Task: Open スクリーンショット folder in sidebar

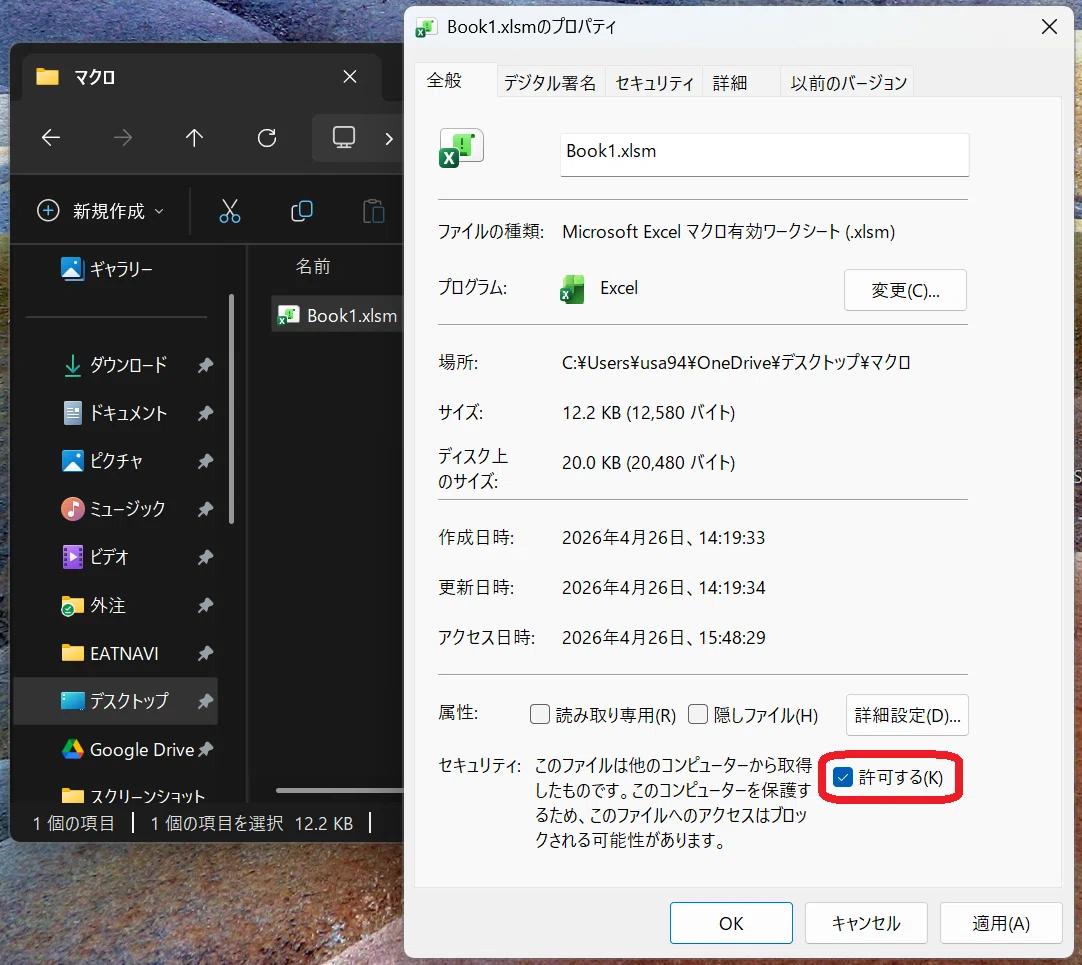Action: tap(133, 796)
